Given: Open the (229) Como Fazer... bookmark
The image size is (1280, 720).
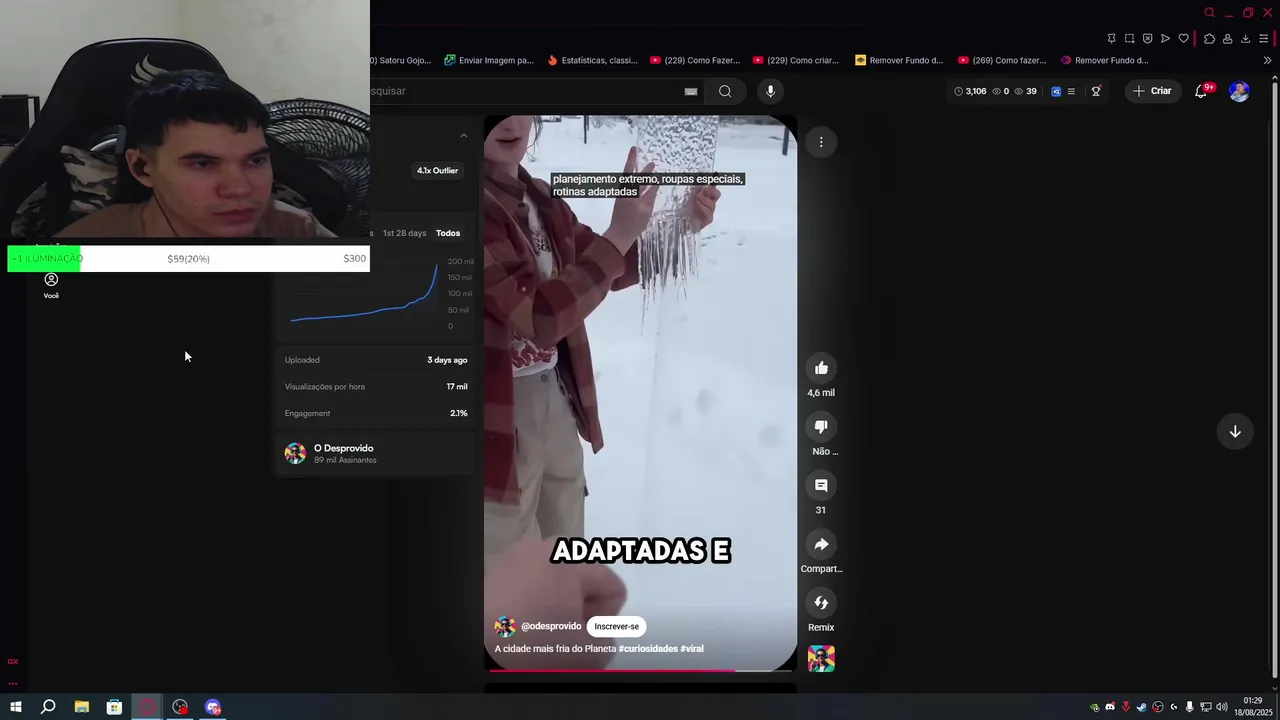Looking at the screenshot, I should click(695, 60).
